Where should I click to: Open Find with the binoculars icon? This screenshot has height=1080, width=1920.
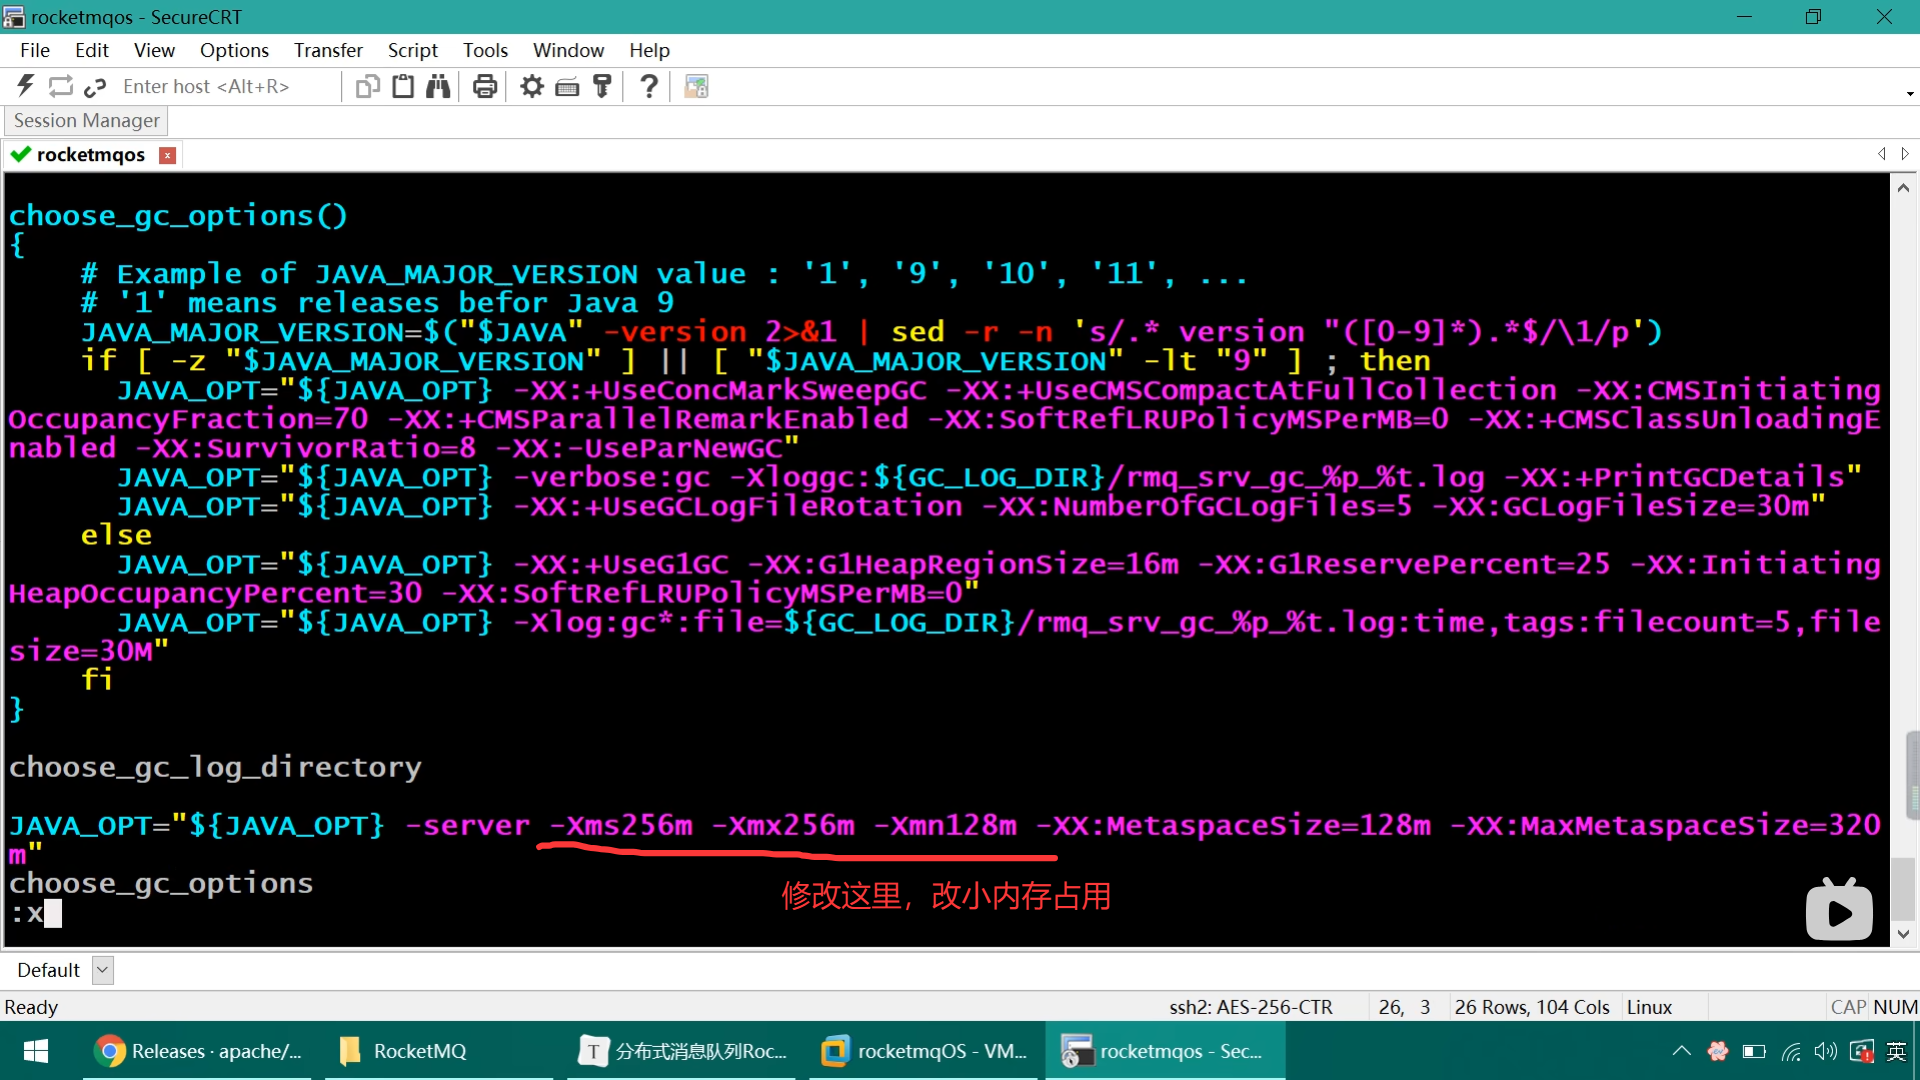click(x=438, y=86)
